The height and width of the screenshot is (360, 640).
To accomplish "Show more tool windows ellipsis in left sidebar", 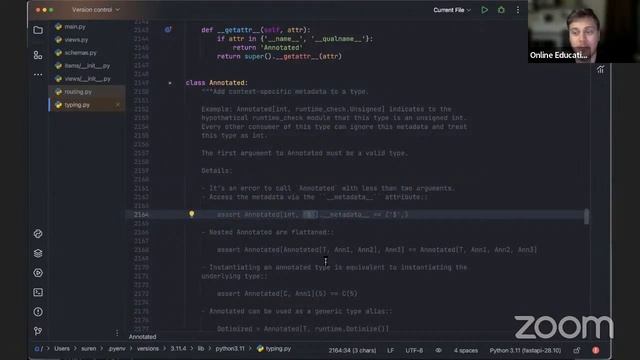I will pos(38,75).
